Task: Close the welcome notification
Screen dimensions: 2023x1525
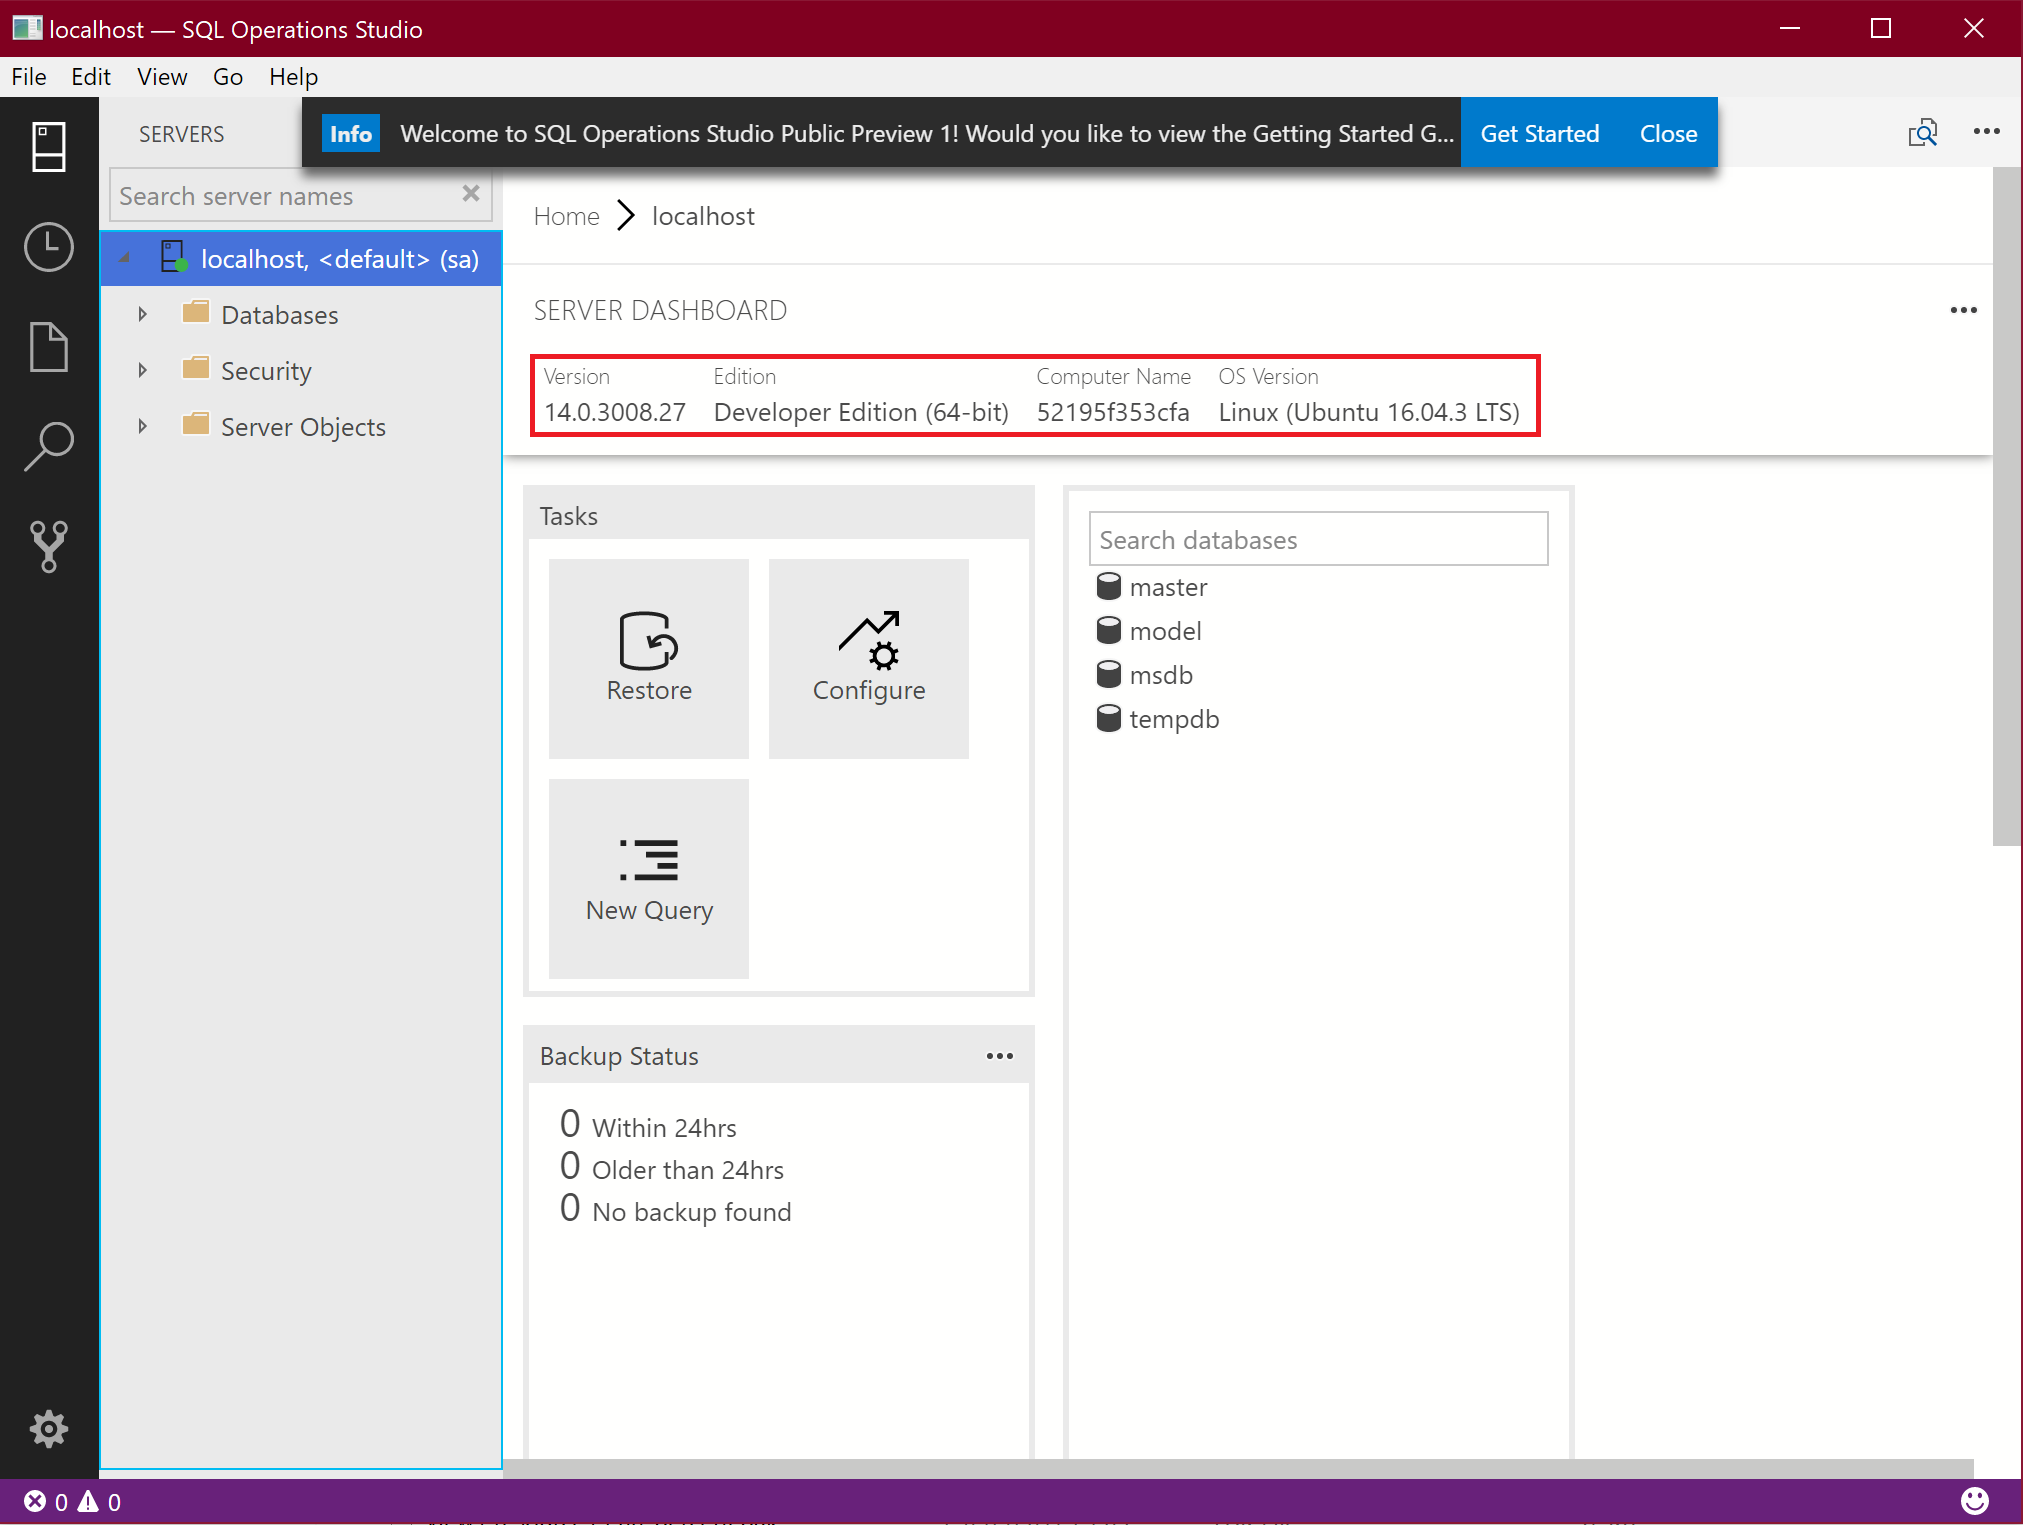Action: coord(1668,133)
